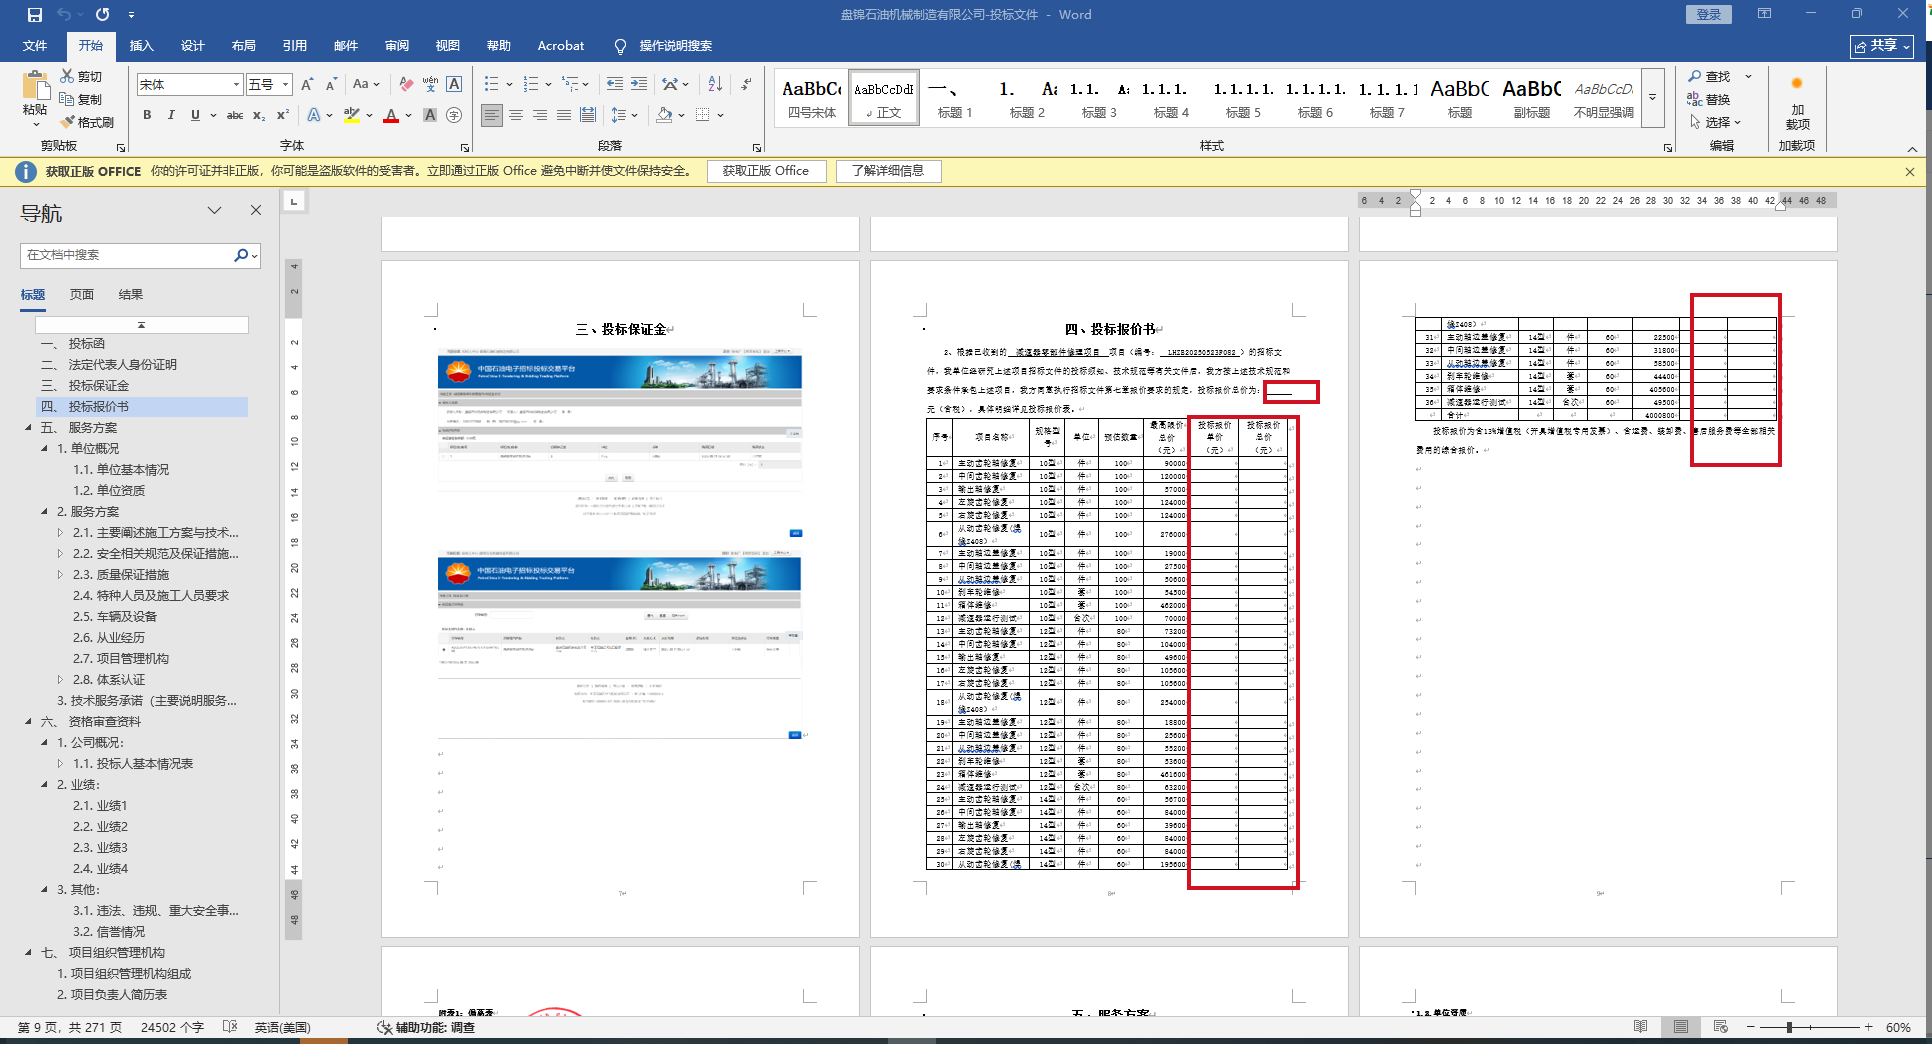Copy the selection with 复制

[x=82, y=99]
